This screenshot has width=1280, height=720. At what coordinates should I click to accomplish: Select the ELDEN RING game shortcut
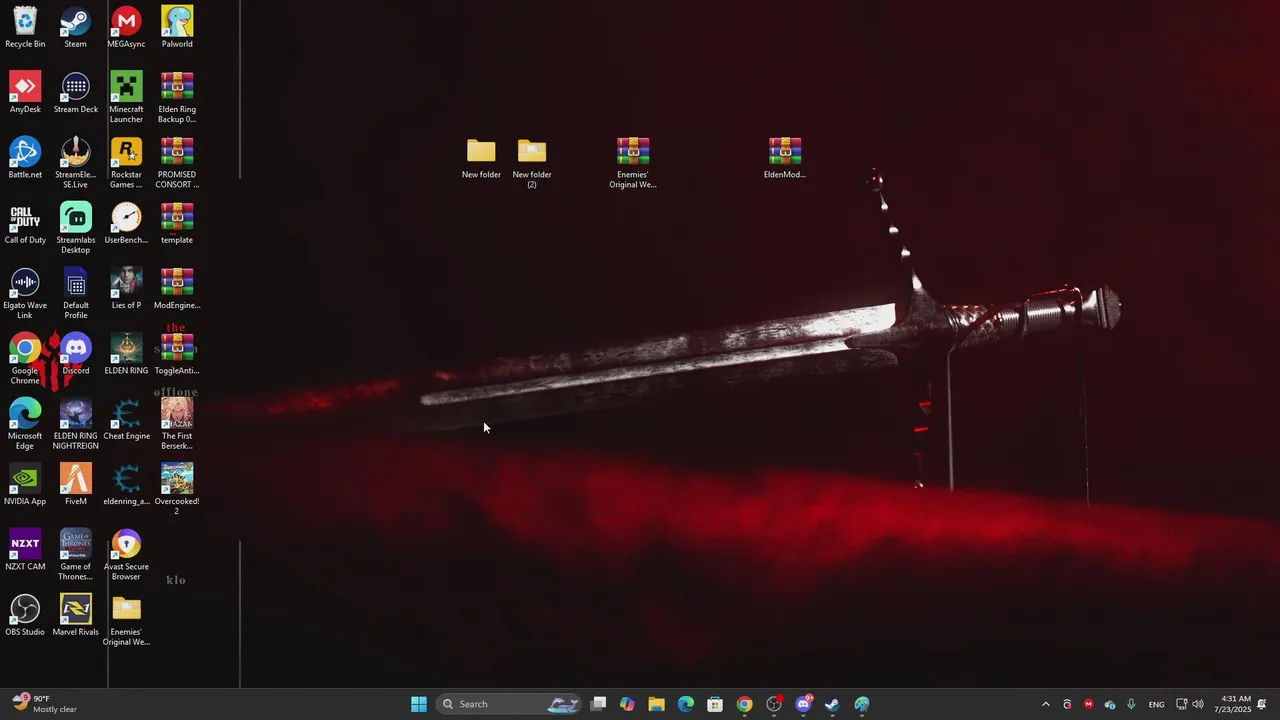(x=126, y=354)
